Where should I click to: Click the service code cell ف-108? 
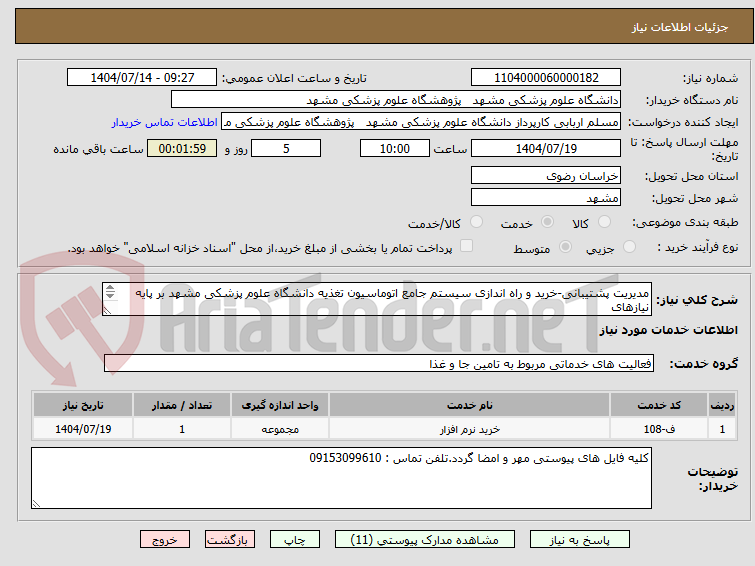click(658, 429)
